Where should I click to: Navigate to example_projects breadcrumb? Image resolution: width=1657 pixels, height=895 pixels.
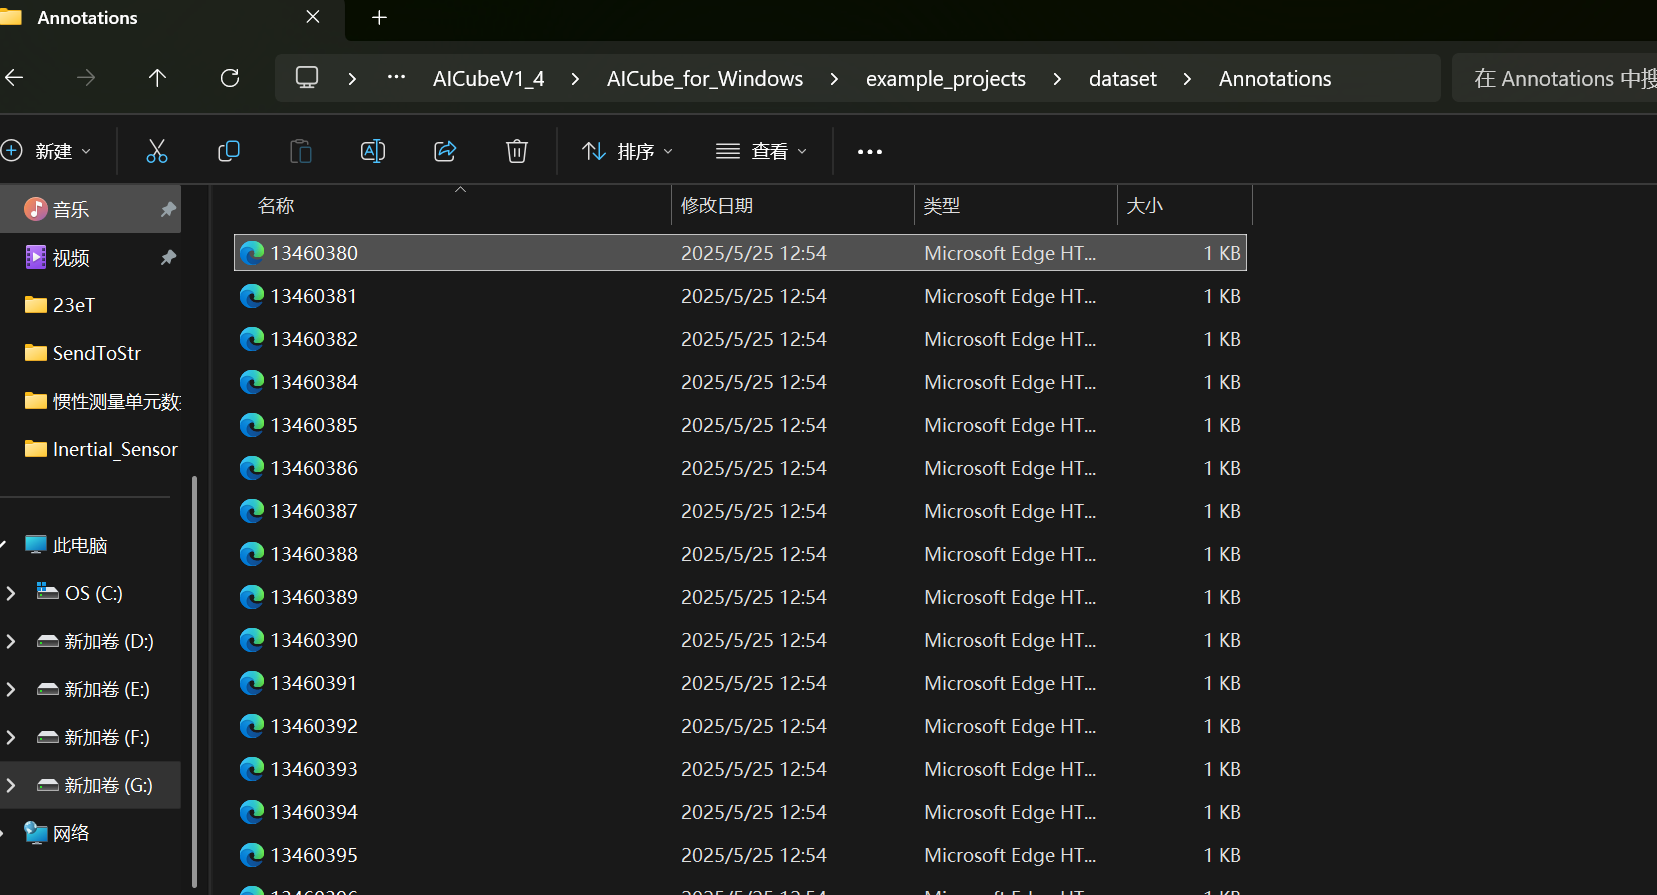tap(946, 79)
